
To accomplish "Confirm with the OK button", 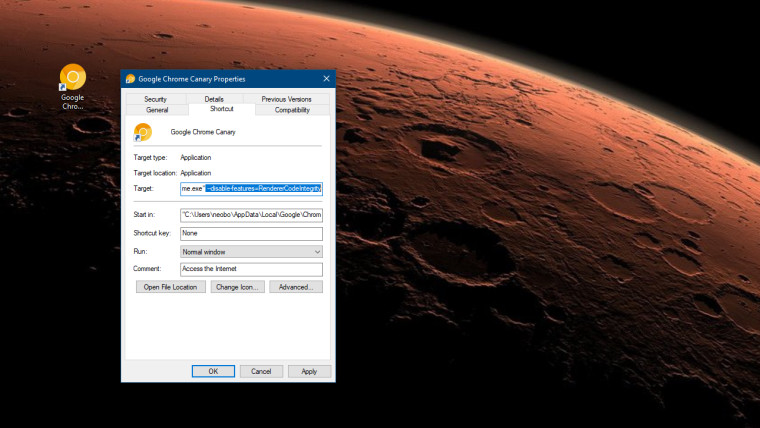I will (213, 371).
